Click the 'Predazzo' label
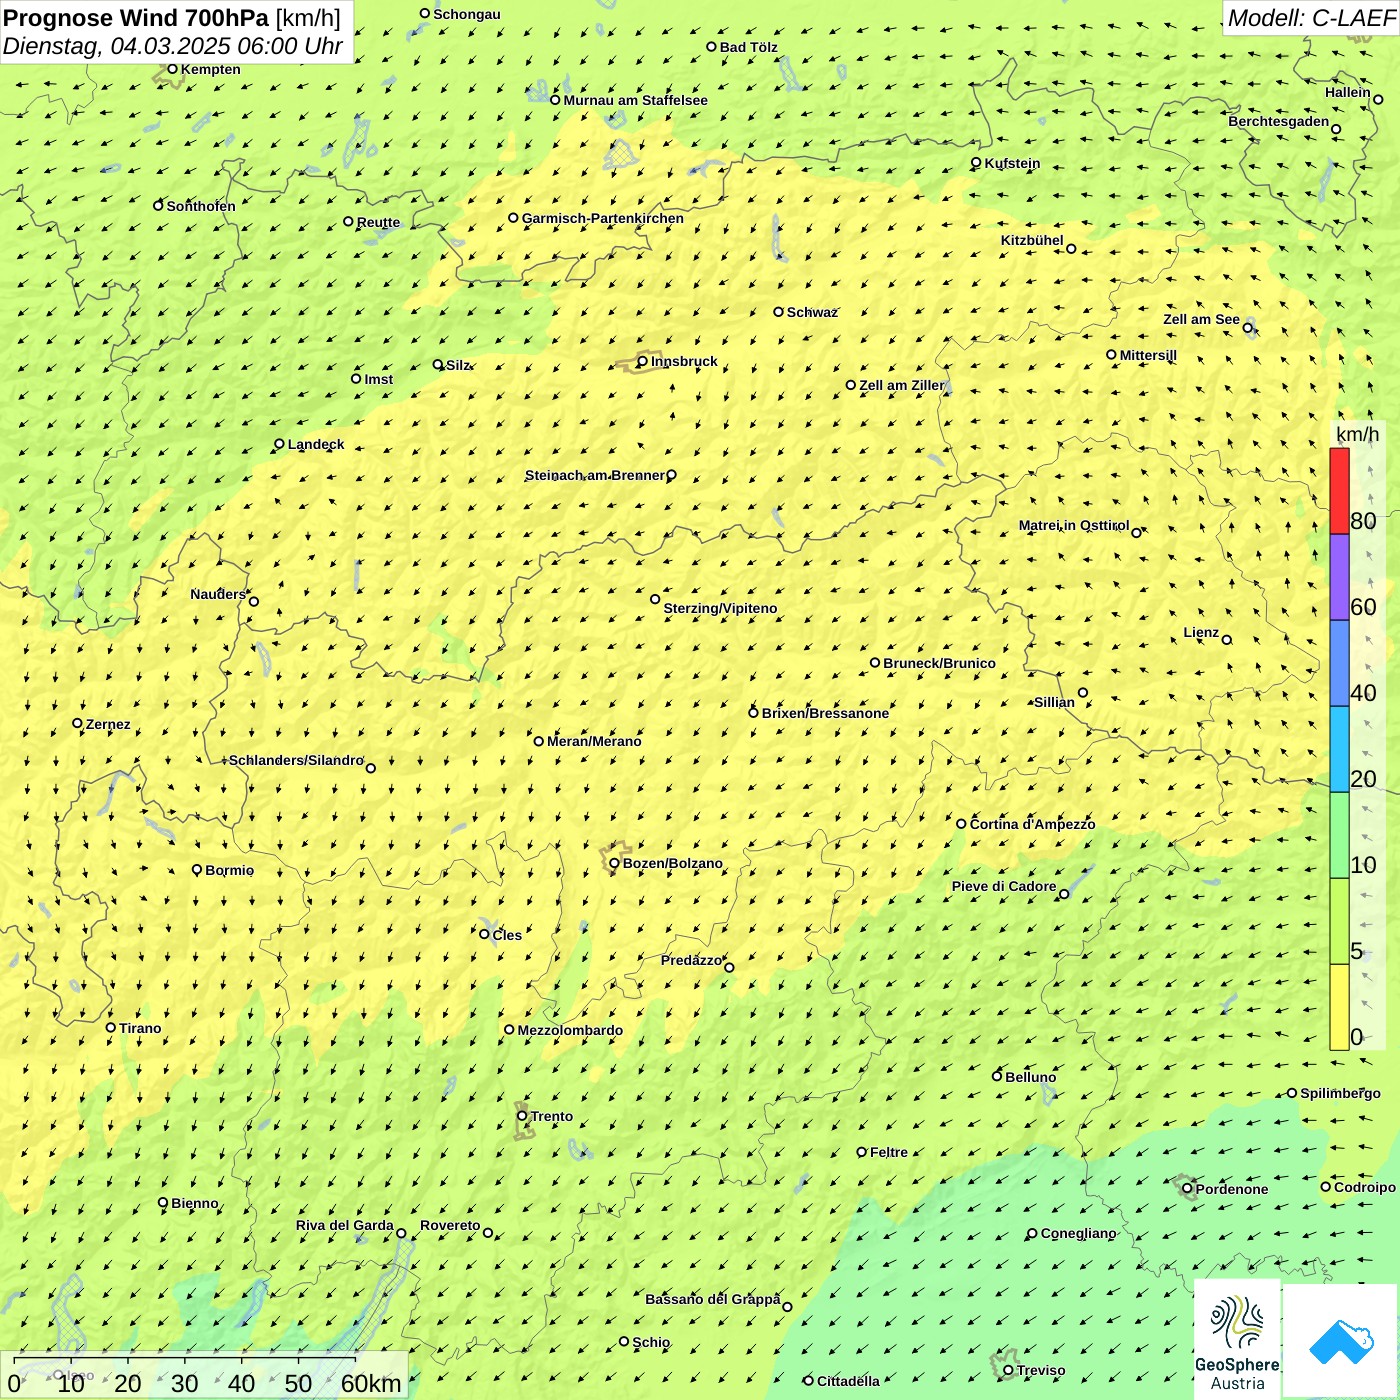Image resolution: width=1400 pixels, height=1400 pixels. (x=692, y=960)
